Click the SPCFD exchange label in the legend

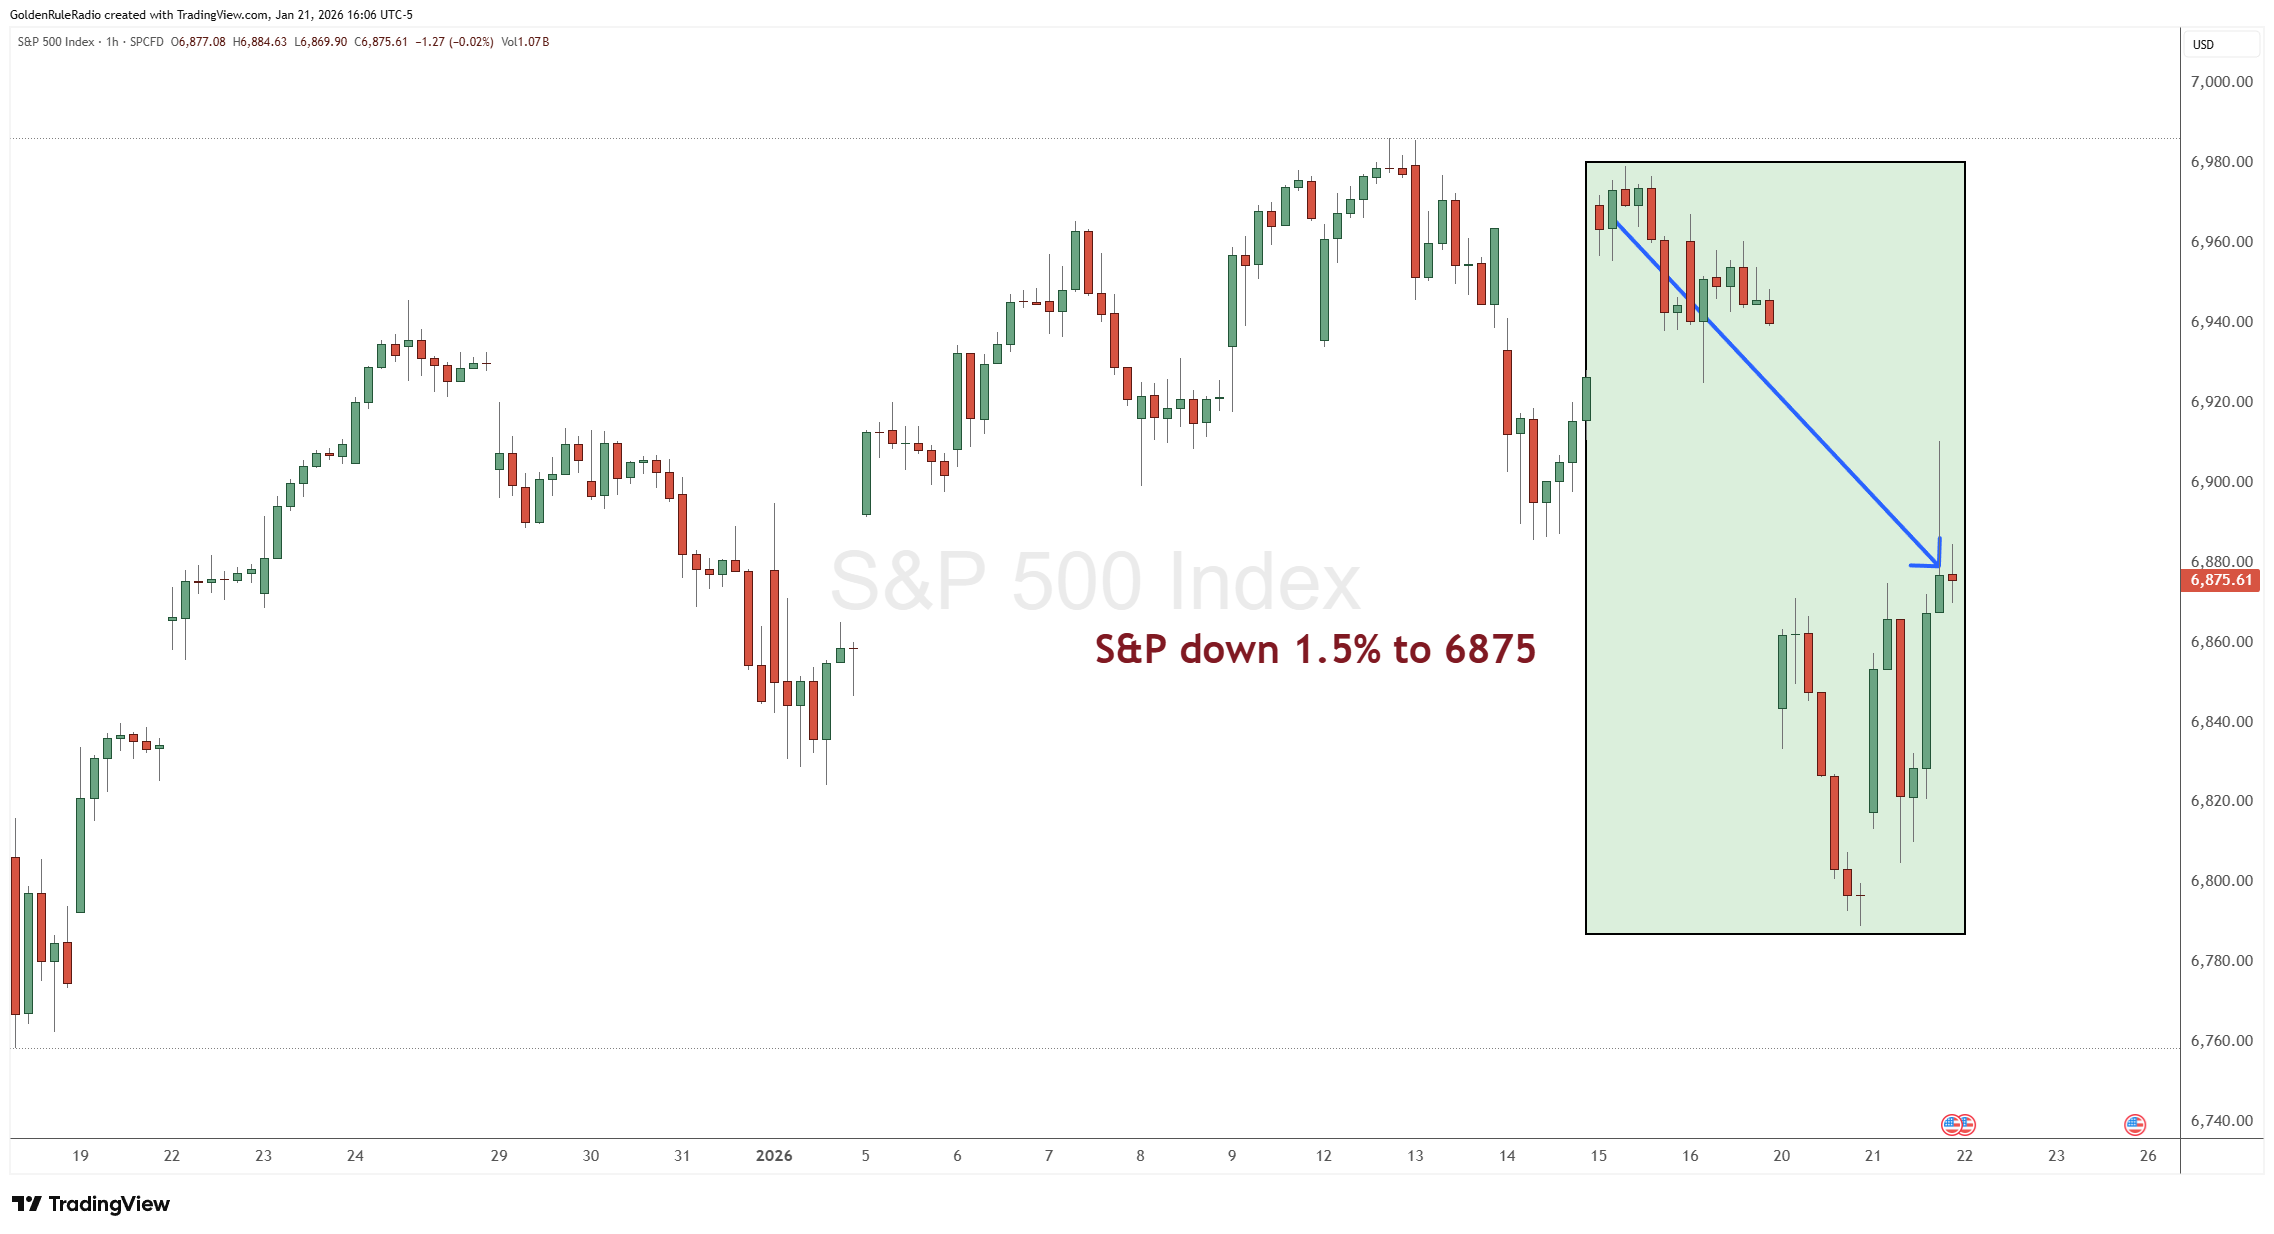click(x=147, y=42)
